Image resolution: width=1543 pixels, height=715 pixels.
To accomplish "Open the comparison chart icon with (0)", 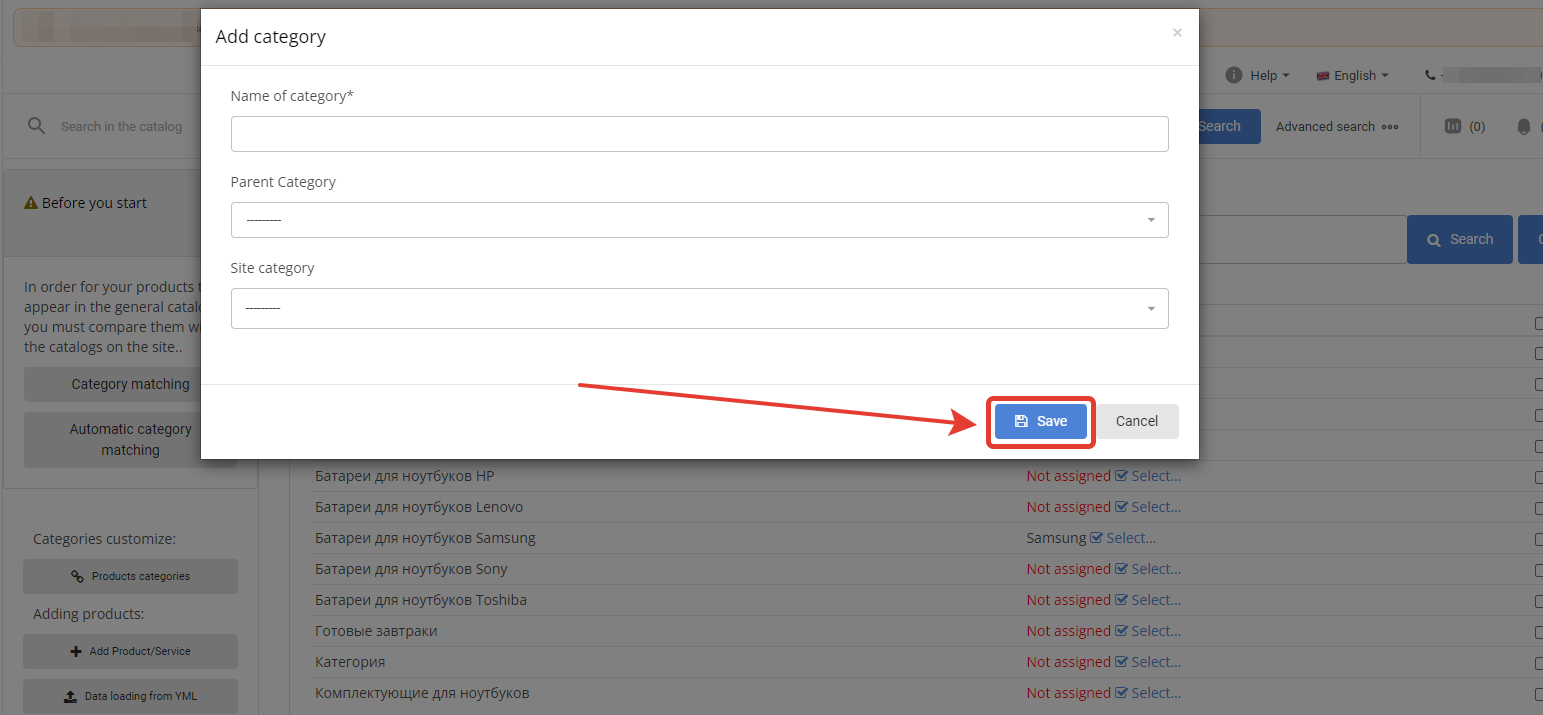I will pyautogui.click(x=1453, y=126).
